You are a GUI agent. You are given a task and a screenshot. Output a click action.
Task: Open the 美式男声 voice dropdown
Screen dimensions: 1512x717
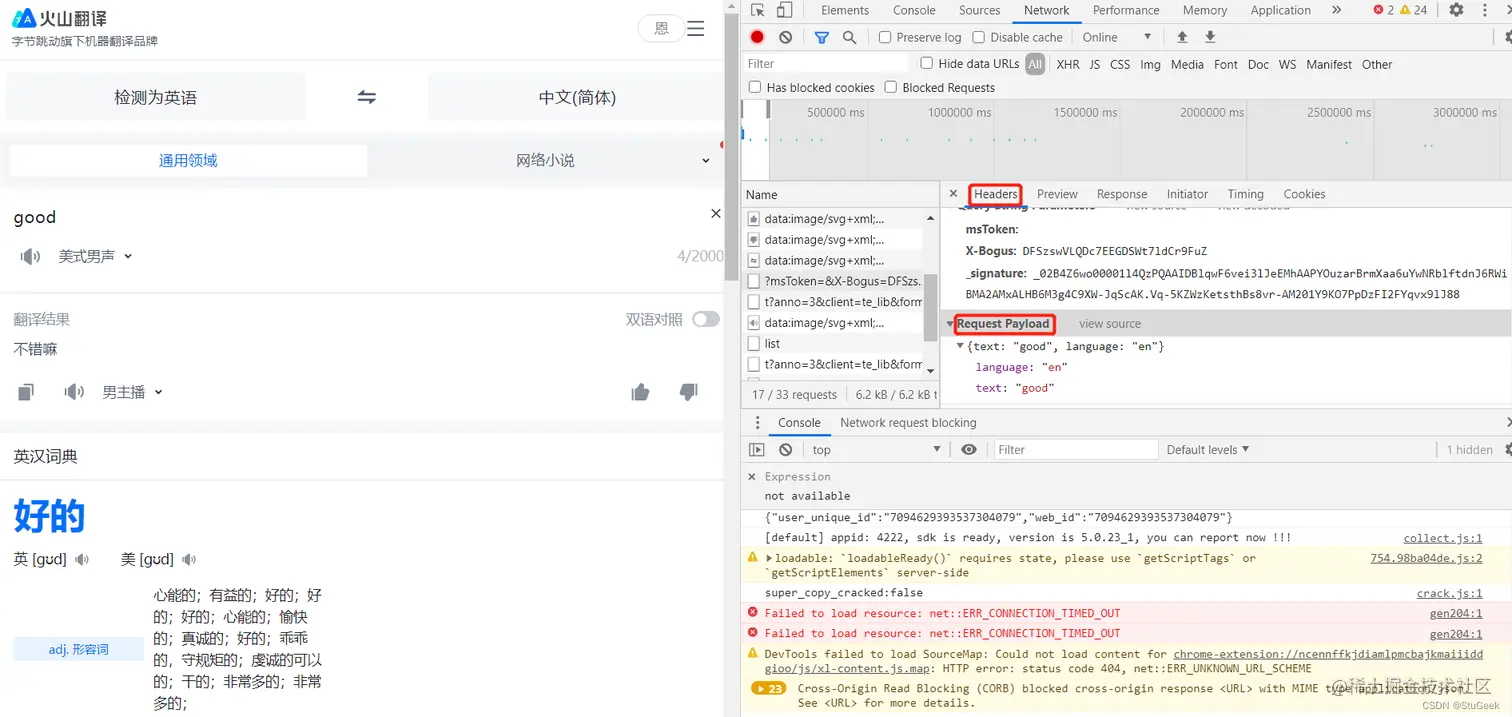click(95, 257)
